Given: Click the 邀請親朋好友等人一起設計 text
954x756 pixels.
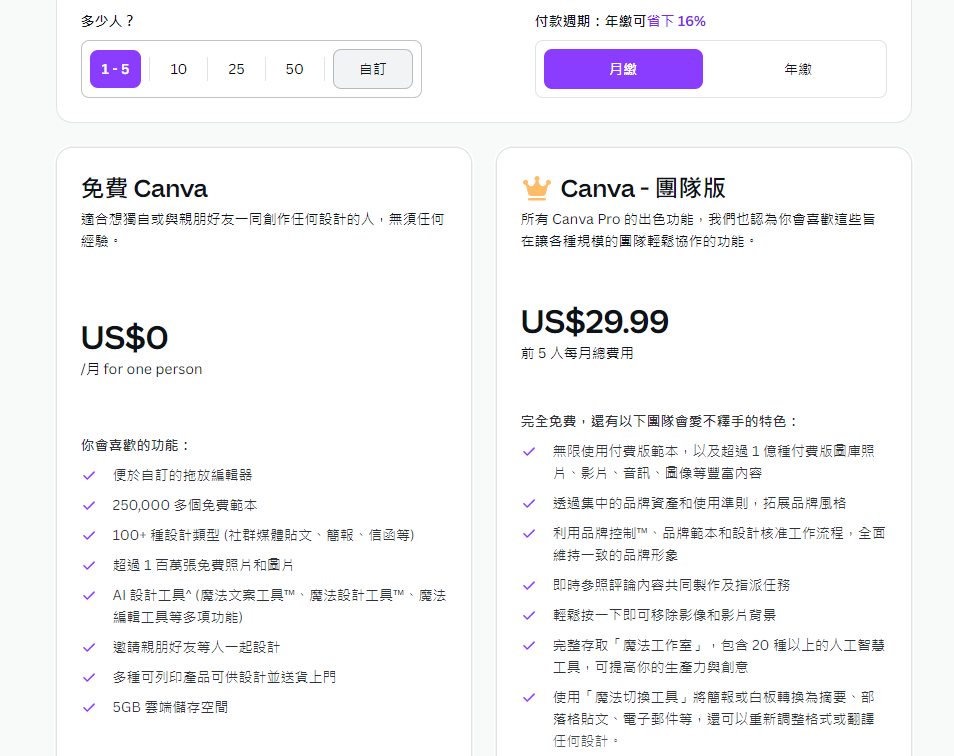Looking at the screenshot, I should 197,647.
